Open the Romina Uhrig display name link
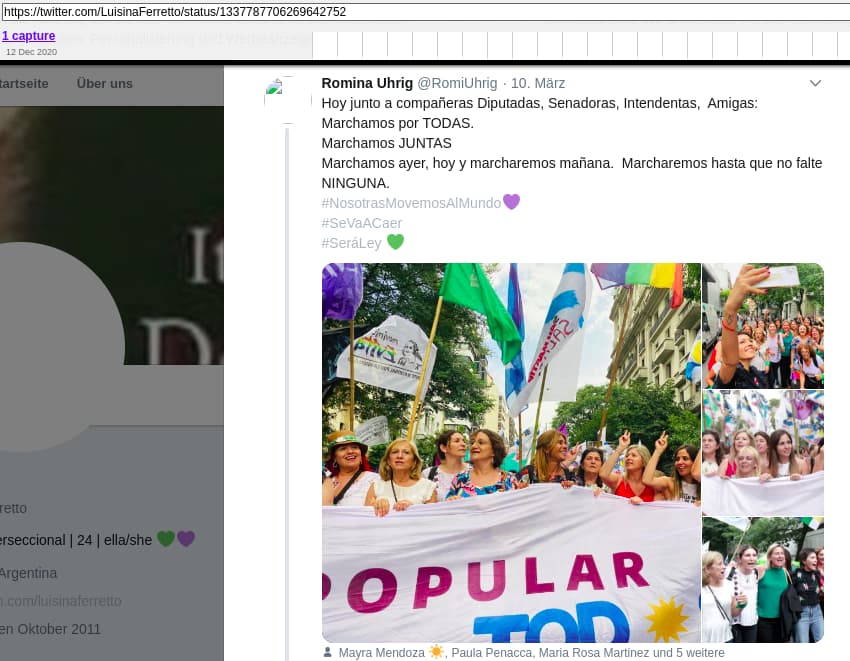 coord(367,83)
